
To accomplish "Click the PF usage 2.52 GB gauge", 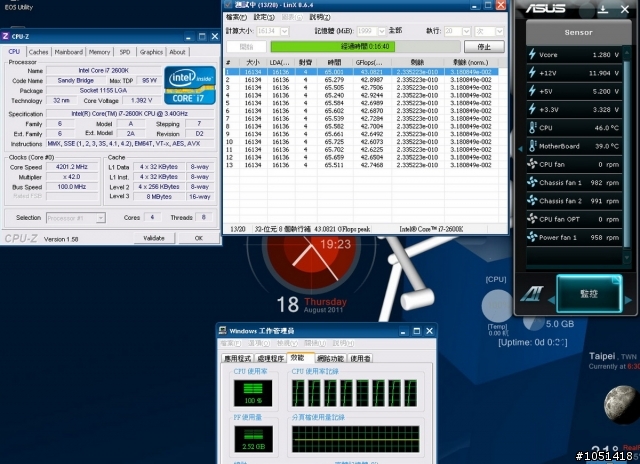I will (253, 439).
